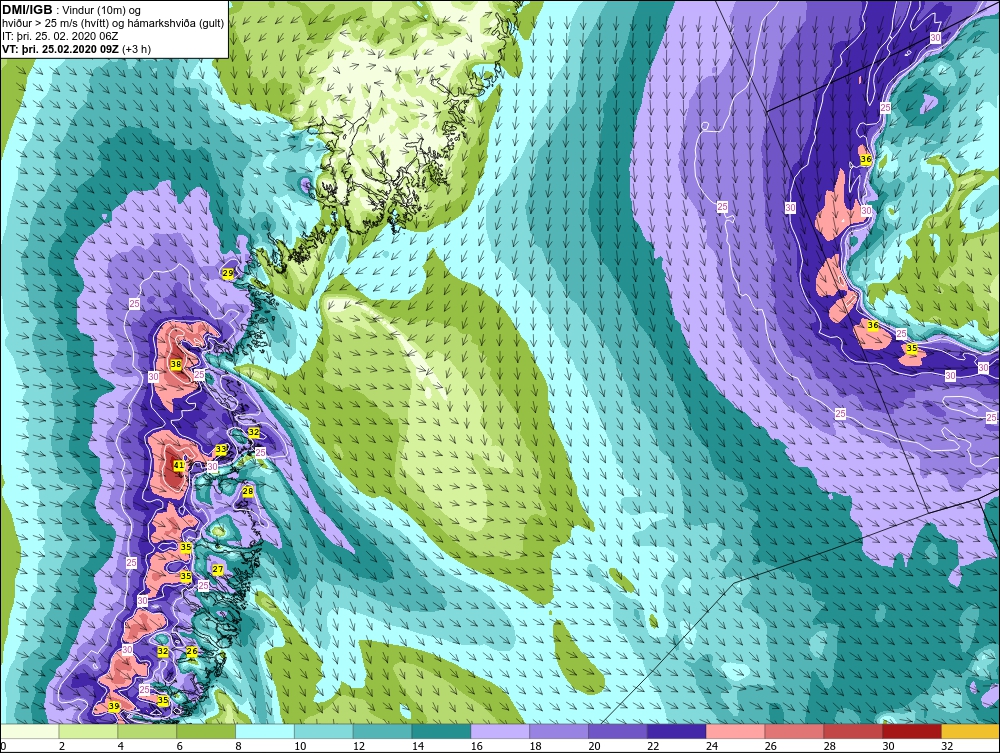The height and width of the screenshot is (753, 1000).
Task: Select the light cyan swatch between 8 and 10
Action: [265, 731]
